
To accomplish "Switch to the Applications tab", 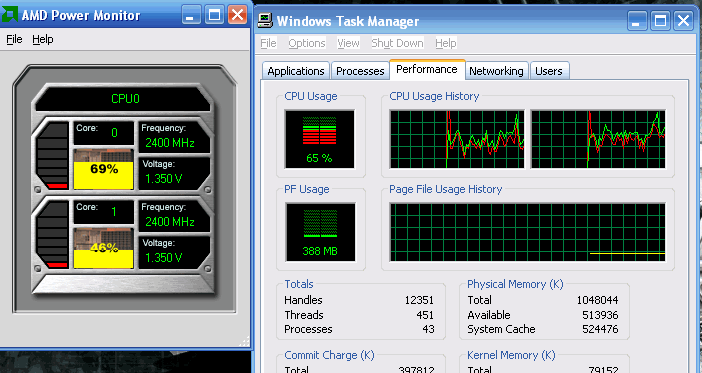I will (x=296, y=71).
